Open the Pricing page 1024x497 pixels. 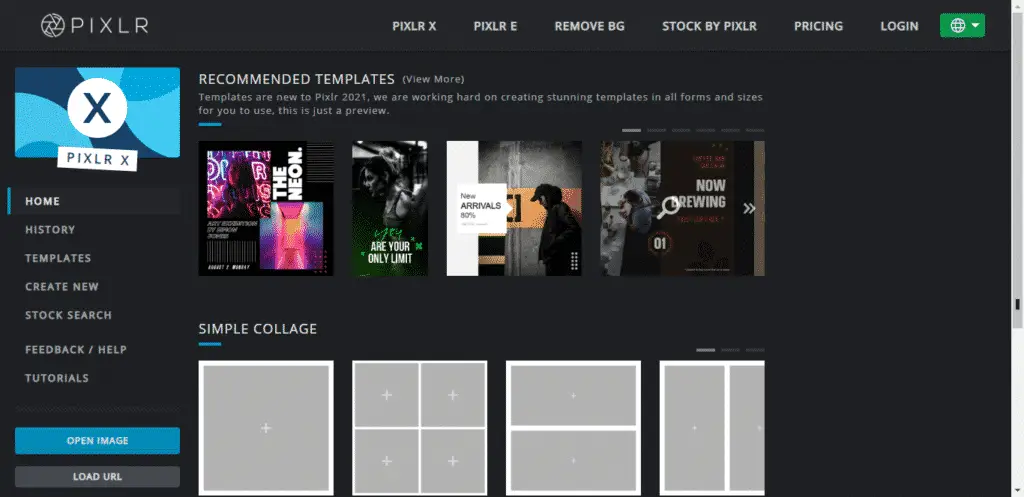[x=818, y=26]
